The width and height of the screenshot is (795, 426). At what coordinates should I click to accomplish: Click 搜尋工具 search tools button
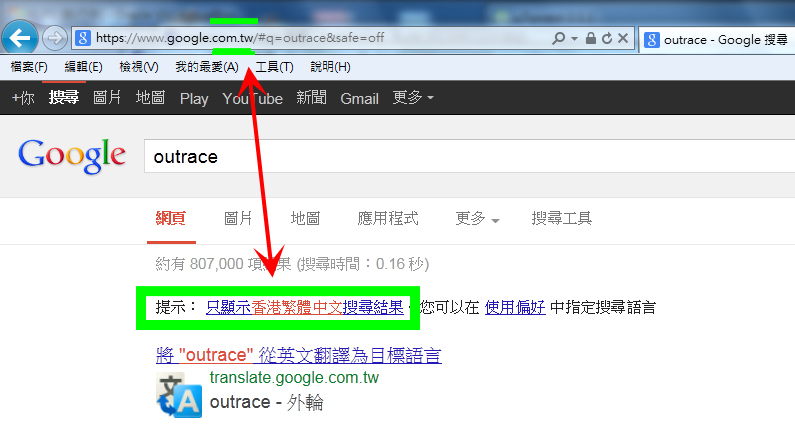[x=562, y=219]
